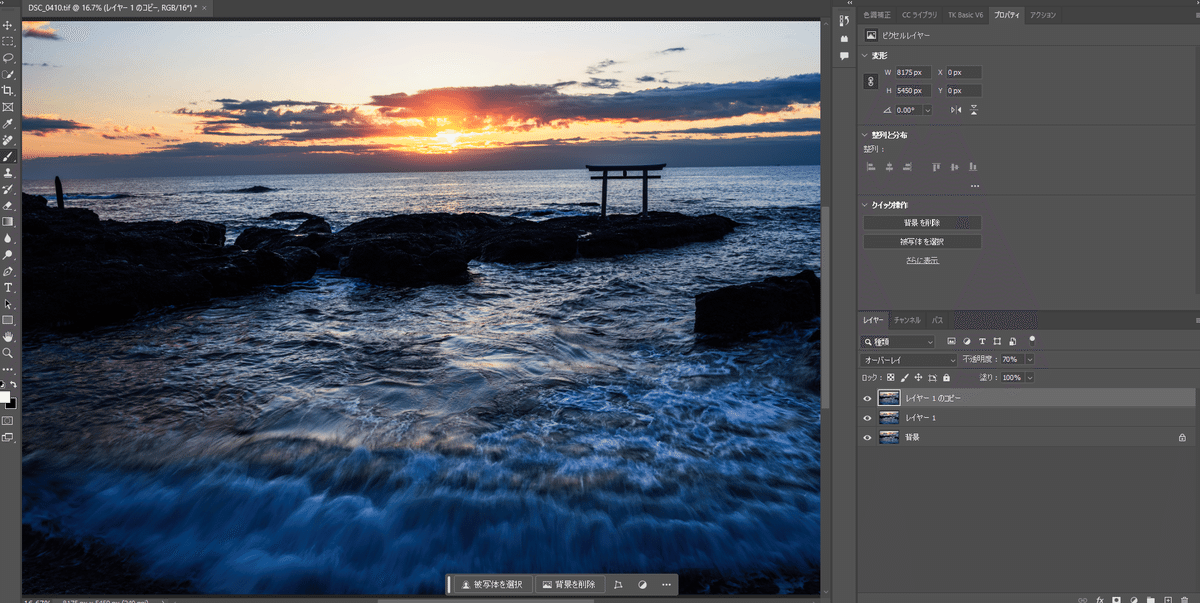Viewport: 1200px width, 603px height.
Task: Delete layer using the trash icon
Action: pos(1184,599)
